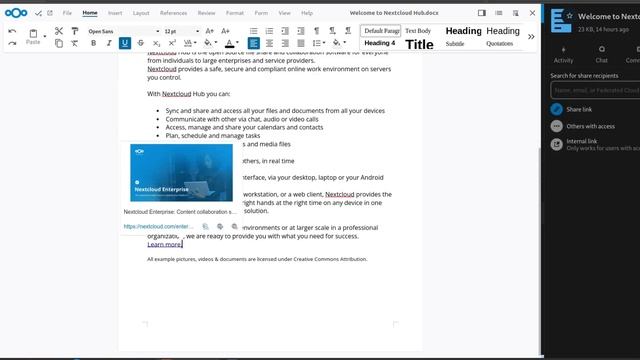Open the Activity tab in sidebar
The width and height of the screenshot is (640, 360).
click(x=563, y=55)
